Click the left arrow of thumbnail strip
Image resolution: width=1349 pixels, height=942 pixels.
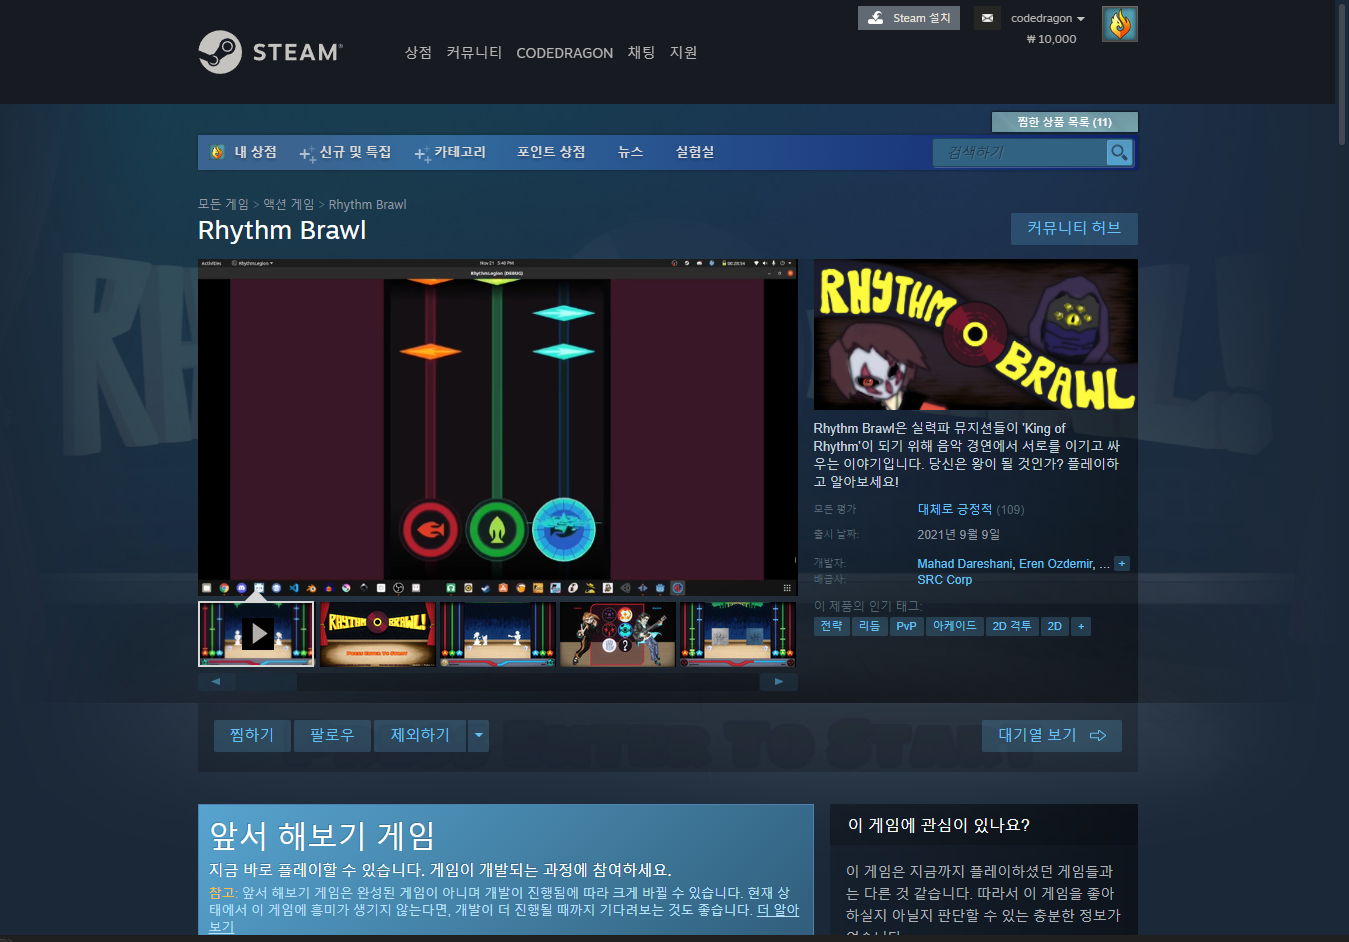tap(216, 682)
